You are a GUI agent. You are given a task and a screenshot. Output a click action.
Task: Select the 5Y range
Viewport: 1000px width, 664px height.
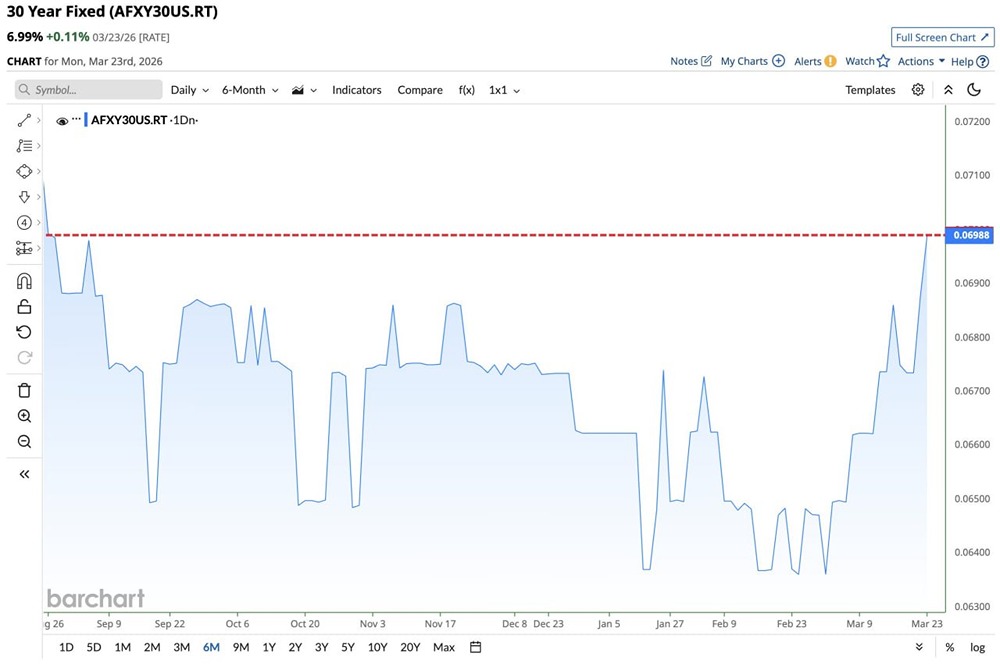pyautogui.click(x=348, y=647)
